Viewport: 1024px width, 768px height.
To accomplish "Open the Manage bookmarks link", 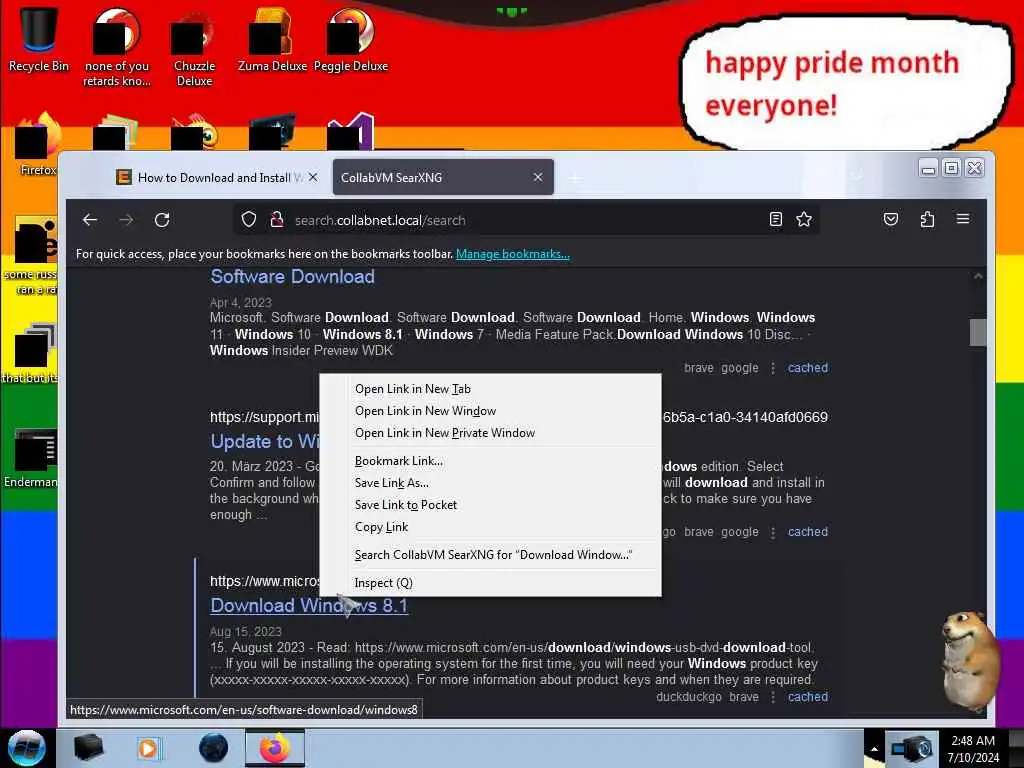I will click(513, 254).
